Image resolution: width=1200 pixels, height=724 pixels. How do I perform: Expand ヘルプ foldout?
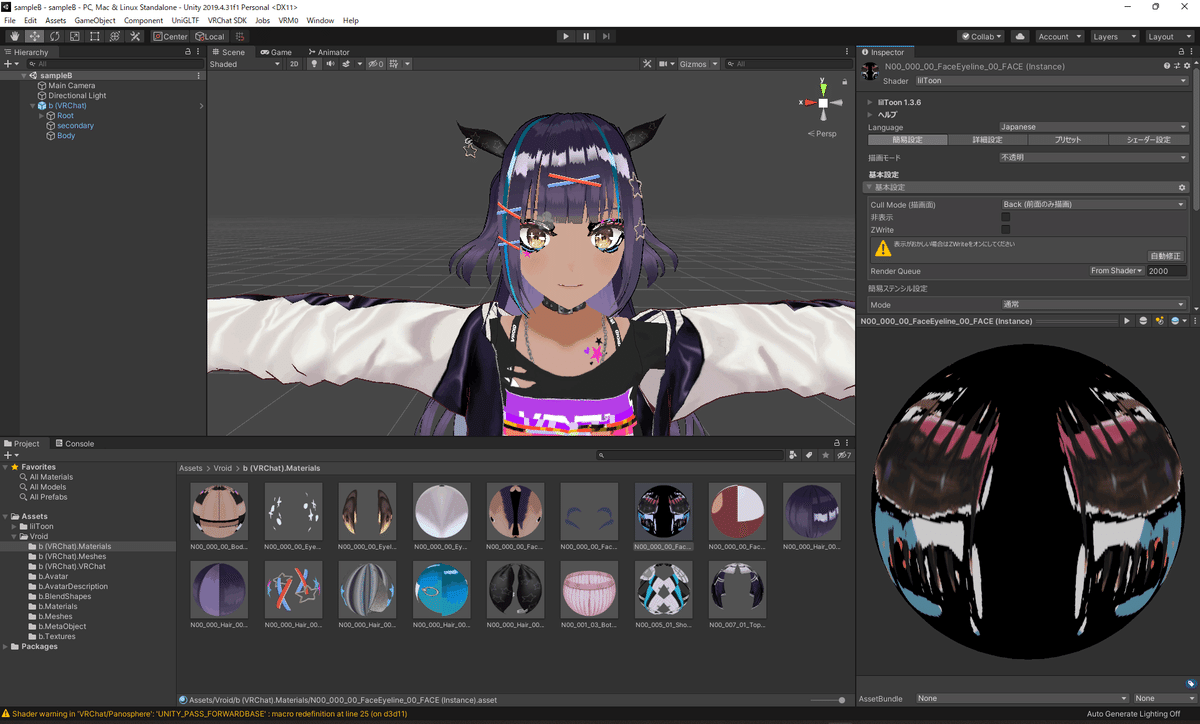870,115
